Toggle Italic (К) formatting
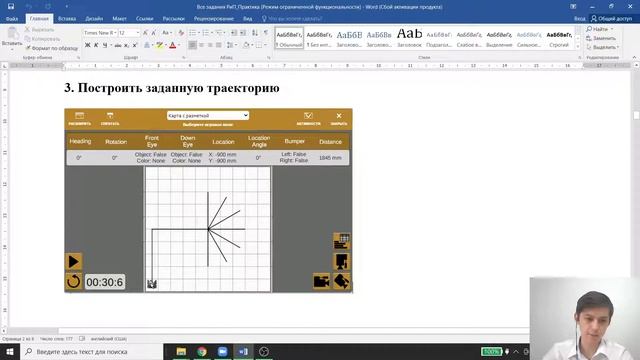The height and width of the screenshot is (360, 640). [96, 45]
